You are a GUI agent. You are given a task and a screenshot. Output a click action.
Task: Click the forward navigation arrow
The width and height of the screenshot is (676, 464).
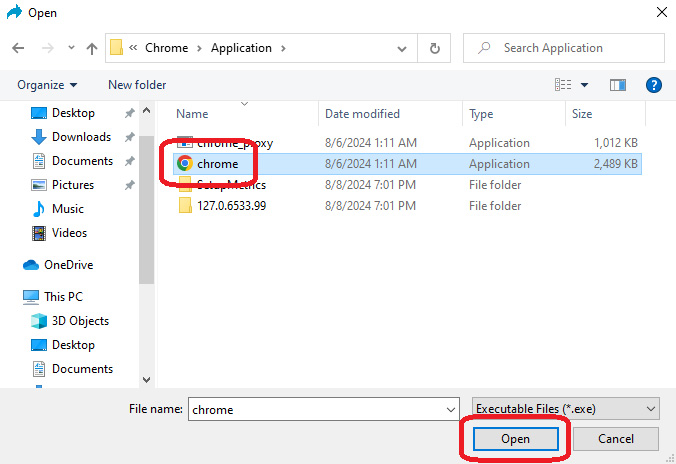pyautogui.click(x=47, y=48)
